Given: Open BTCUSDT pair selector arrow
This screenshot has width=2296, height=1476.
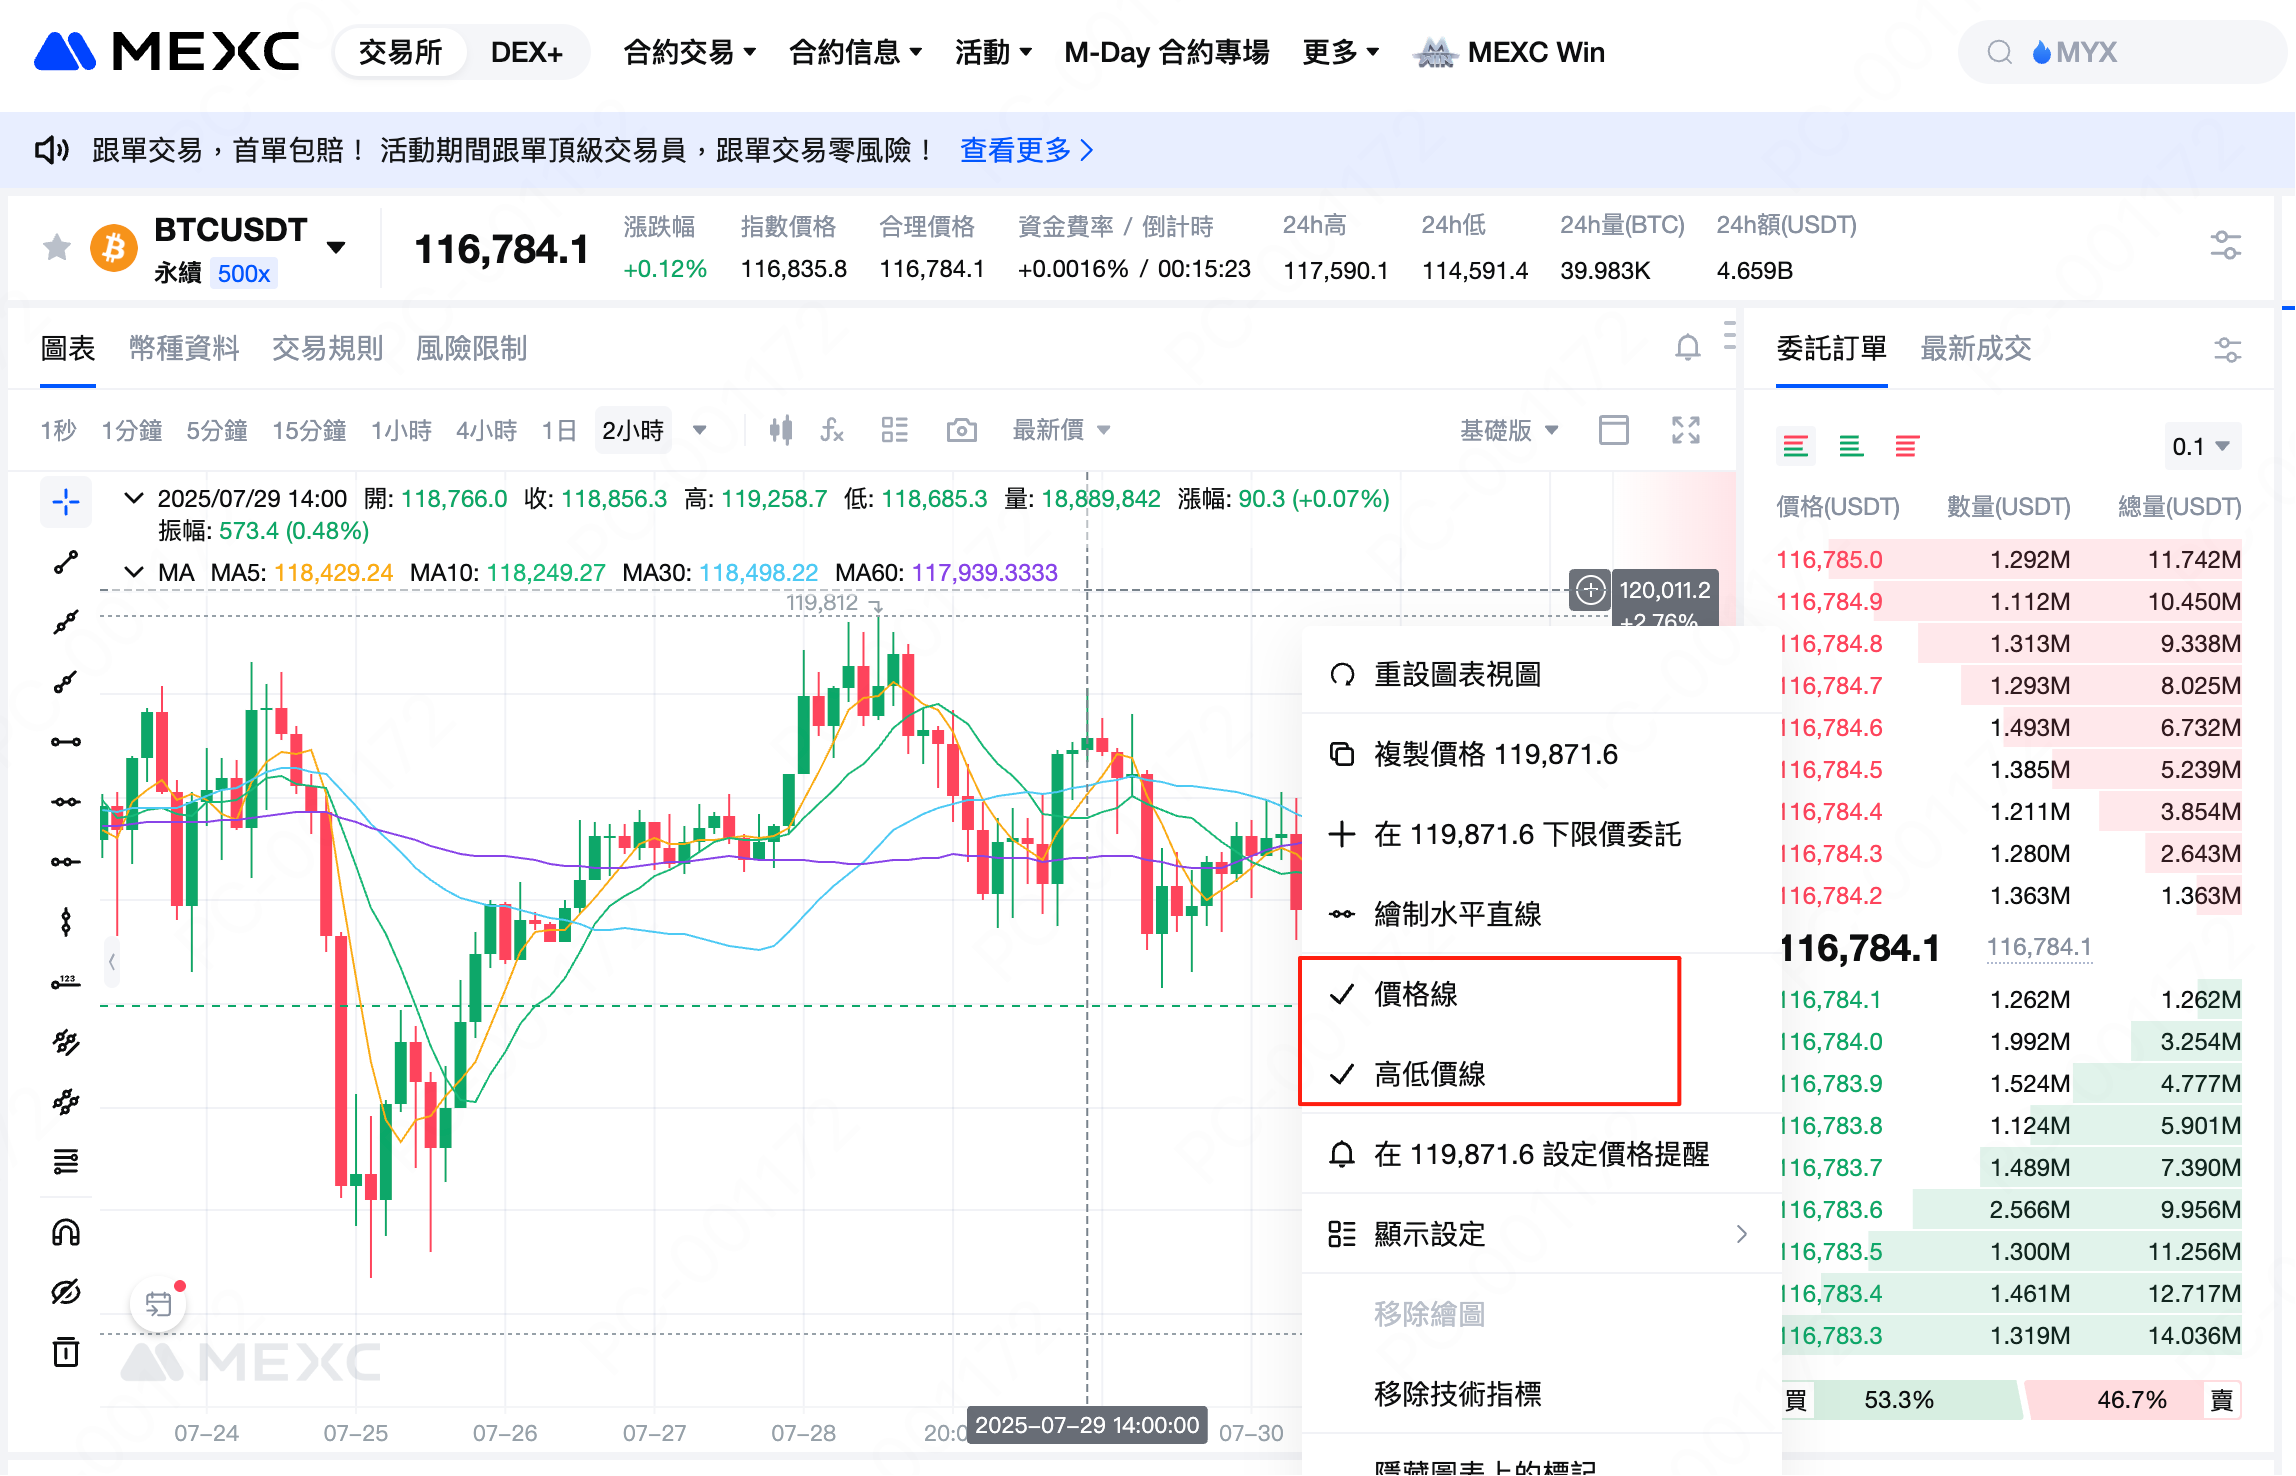Looking at the screenshot, I should (337, 247).
